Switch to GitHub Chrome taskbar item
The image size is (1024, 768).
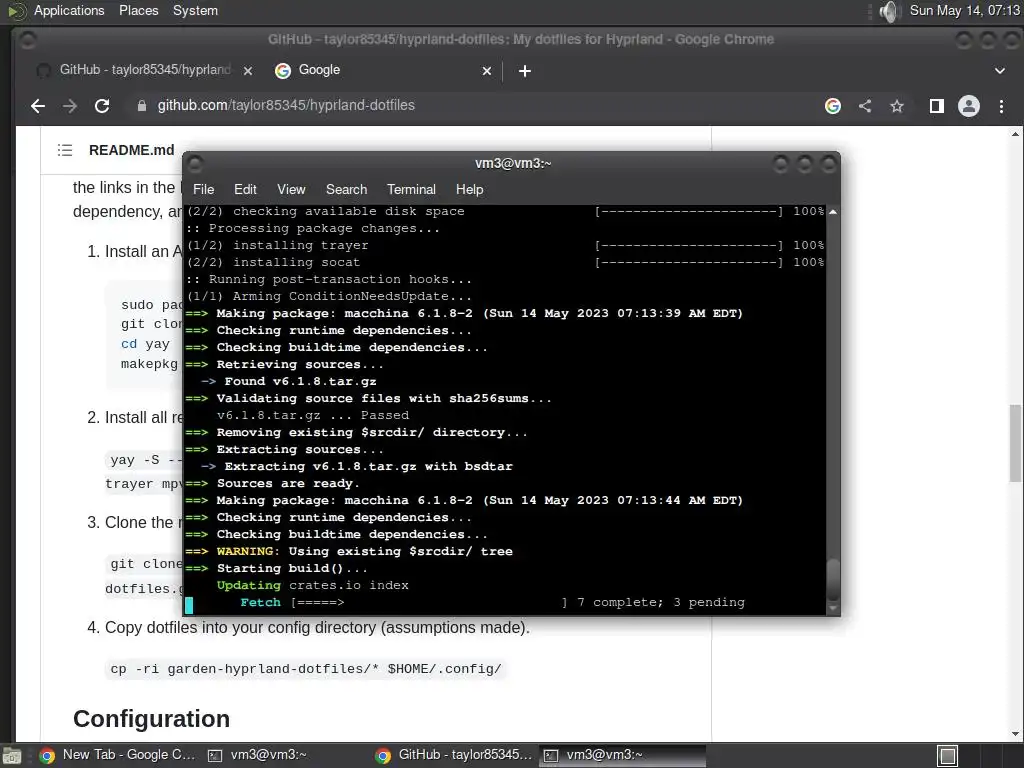pyautogui.click(x=455, y=755)
